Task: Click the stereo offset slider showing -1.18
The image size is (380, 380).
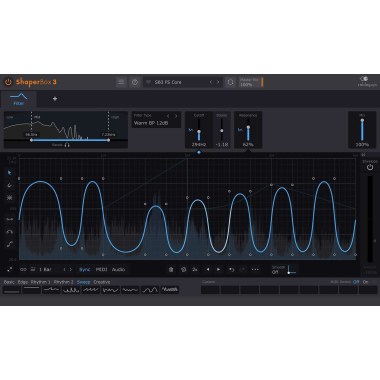Action: click(222, 130)
